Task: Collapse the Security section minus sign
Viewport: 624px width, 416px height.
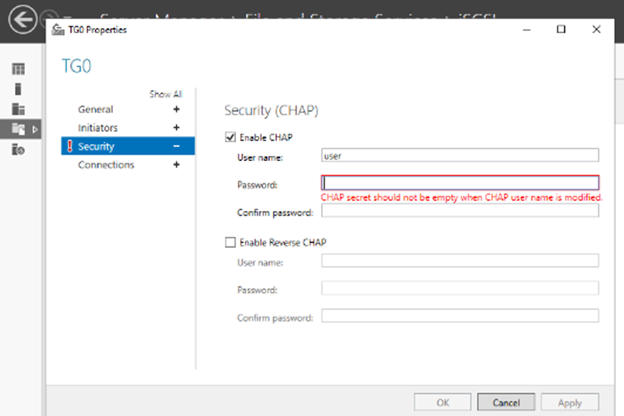Action: (176, 147)
